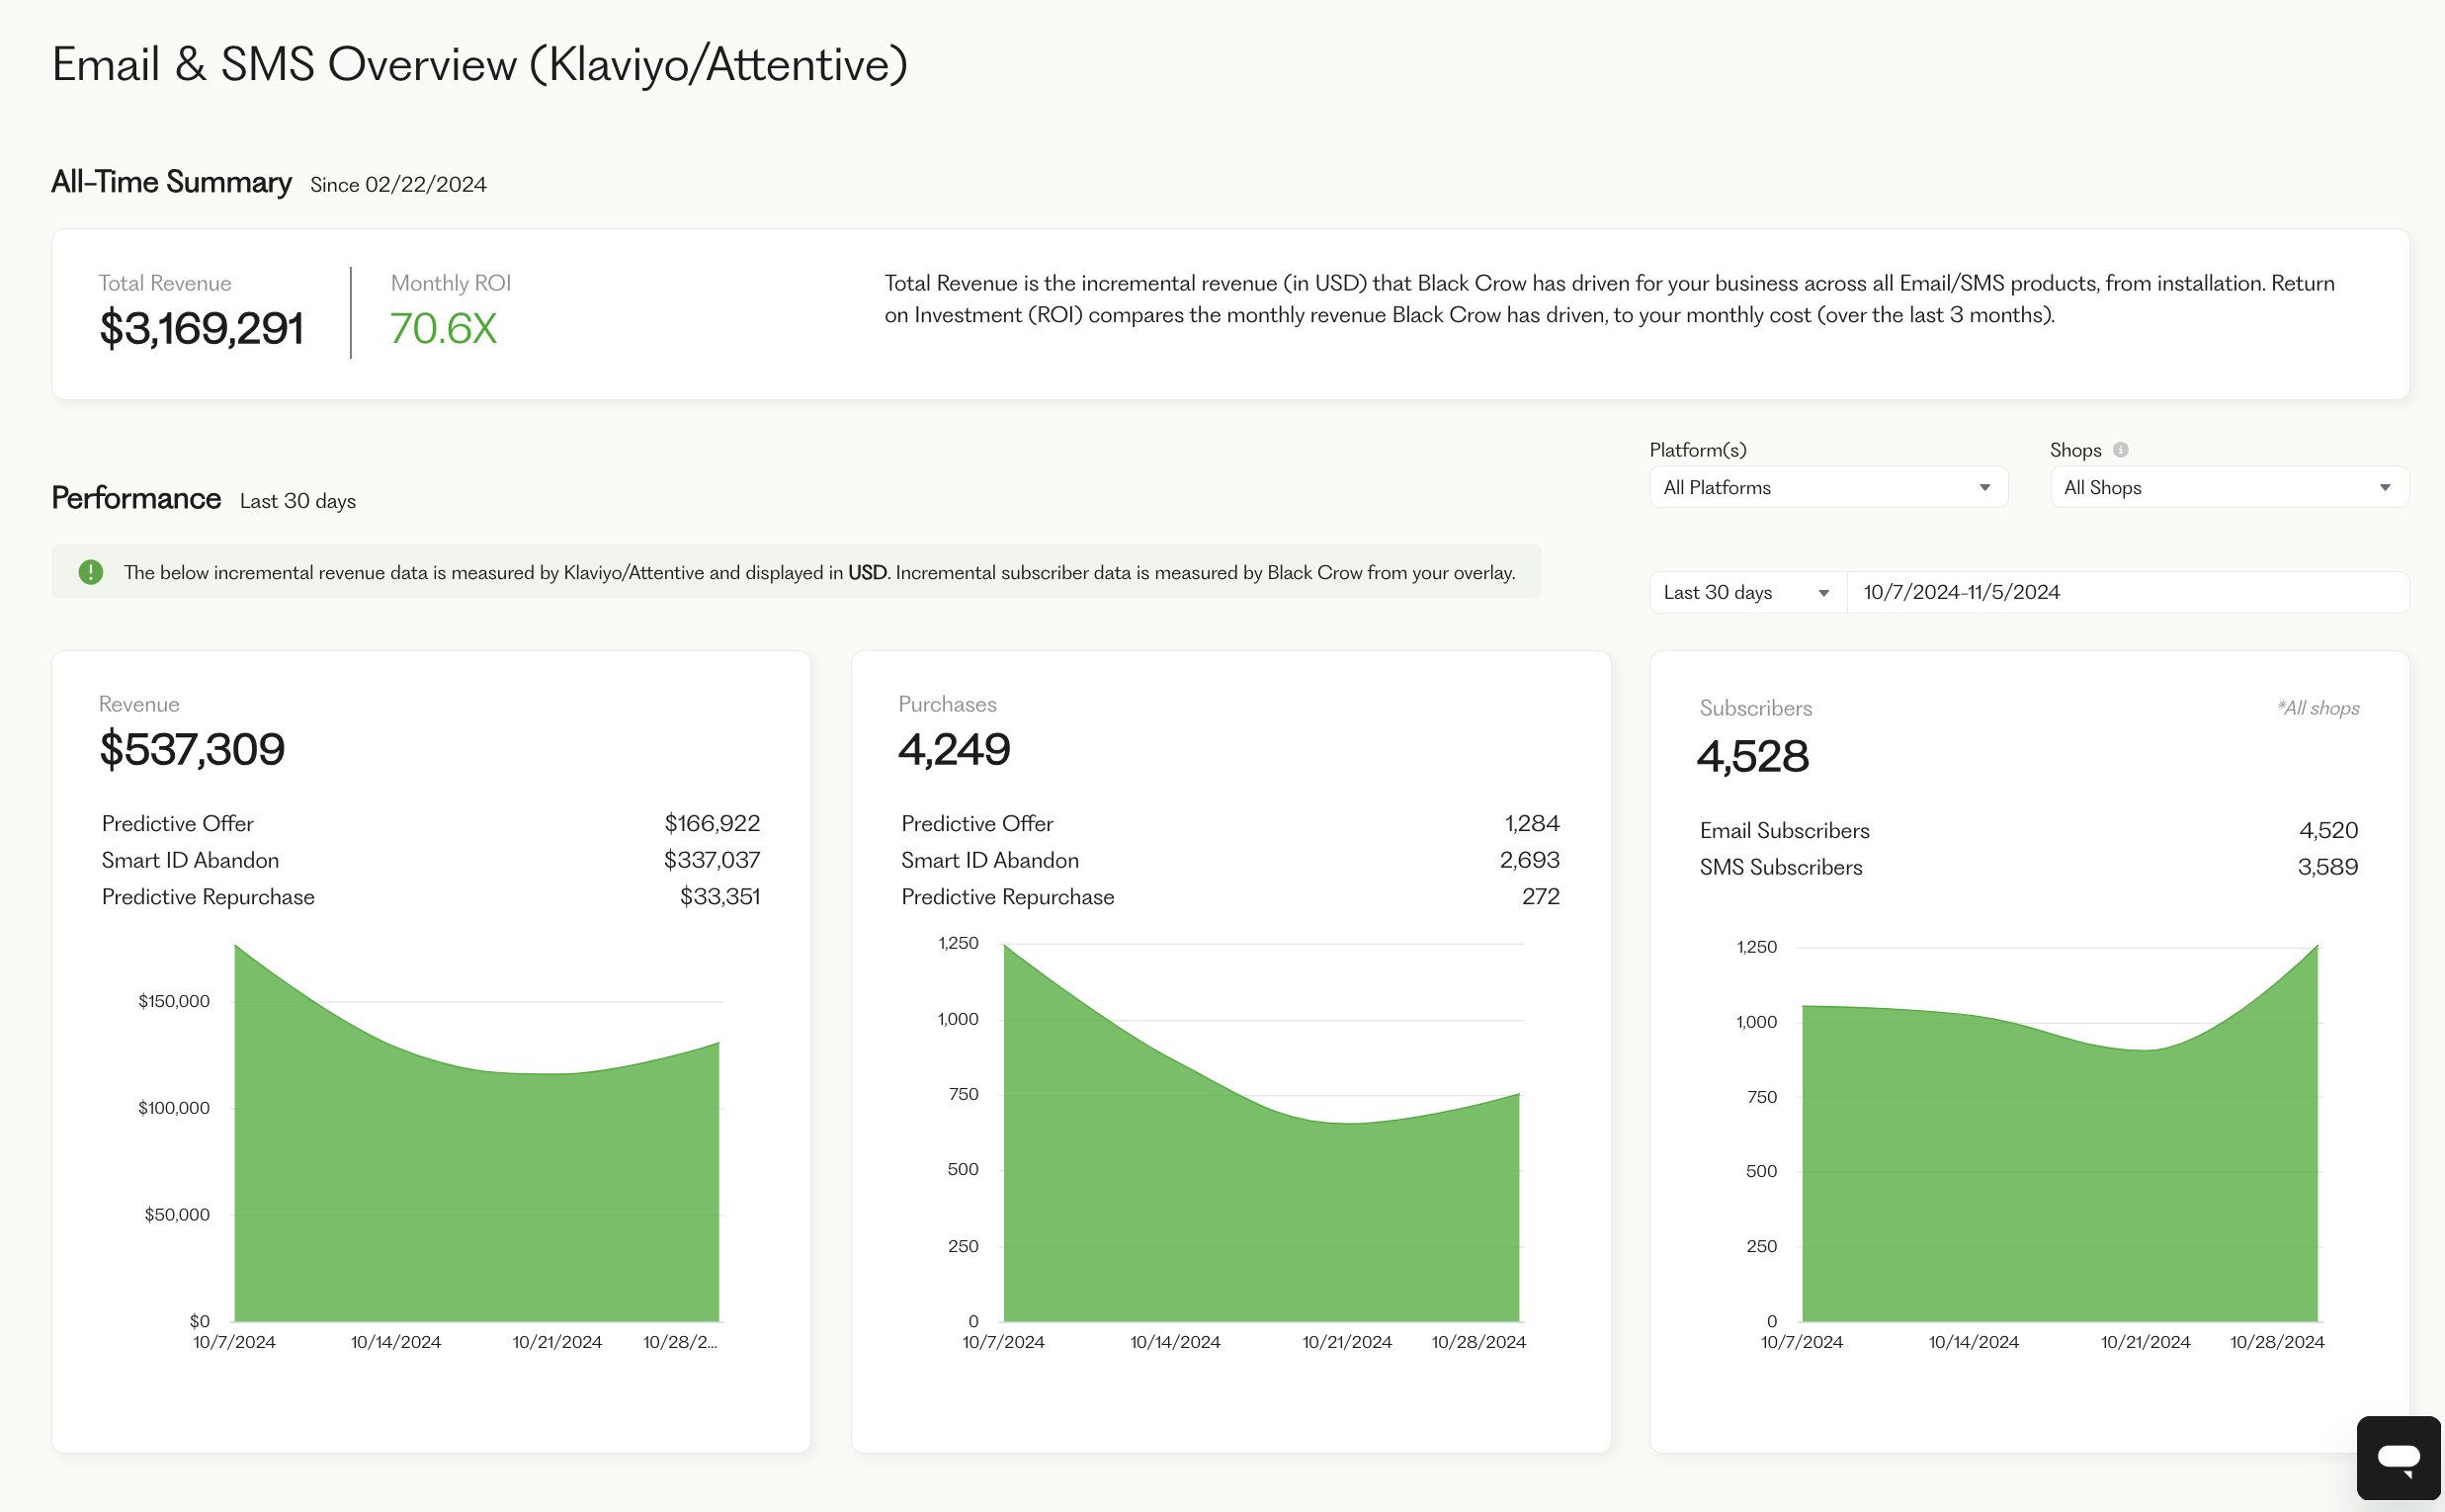Open the Last 30 days range dropdown
The height and width of the screenshot is (1512, 2445).
(x=1745, y=593)
